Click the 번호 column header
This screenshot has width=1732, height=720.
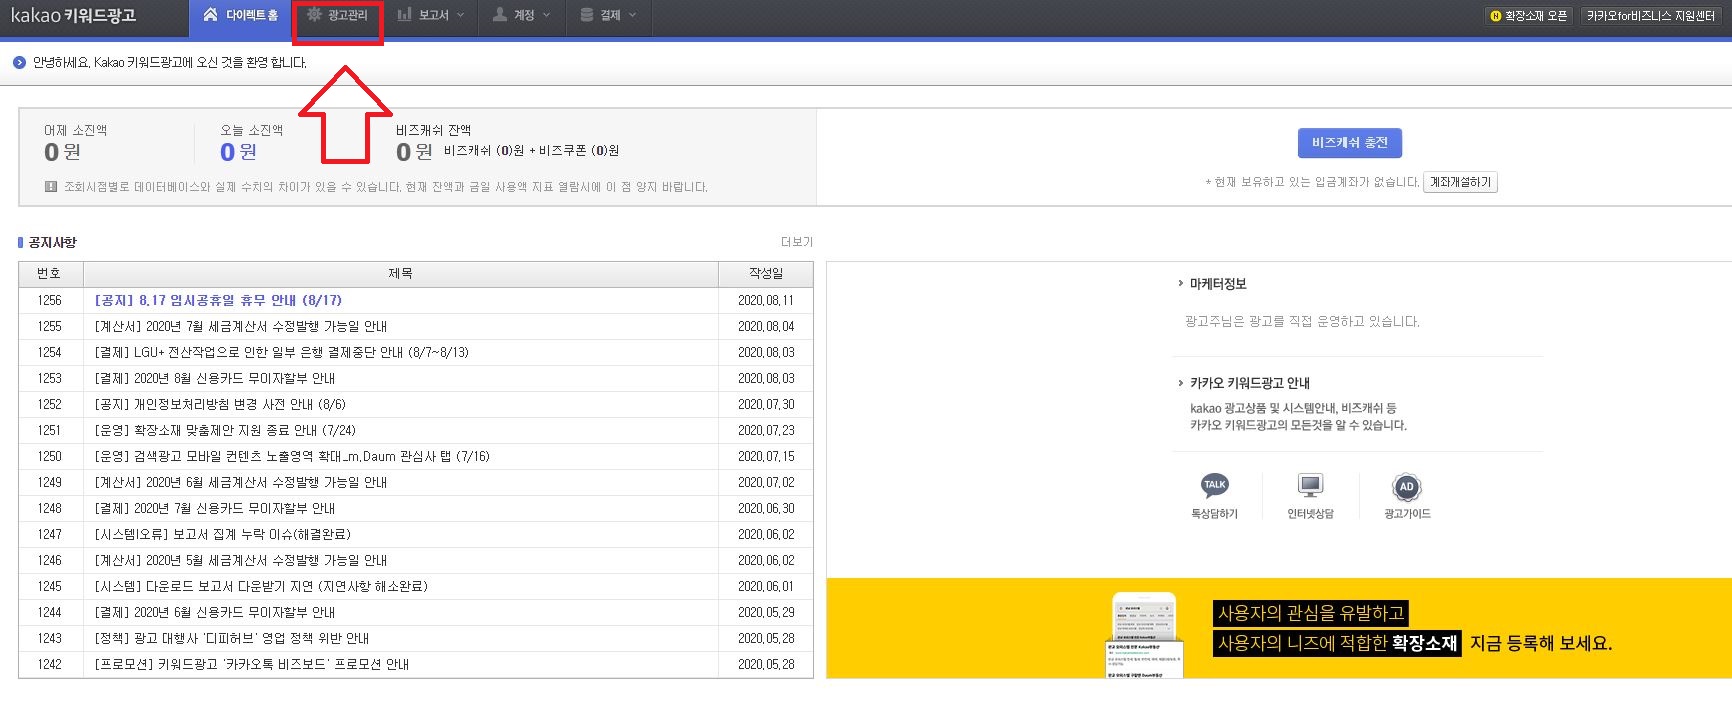click(50, 274)
